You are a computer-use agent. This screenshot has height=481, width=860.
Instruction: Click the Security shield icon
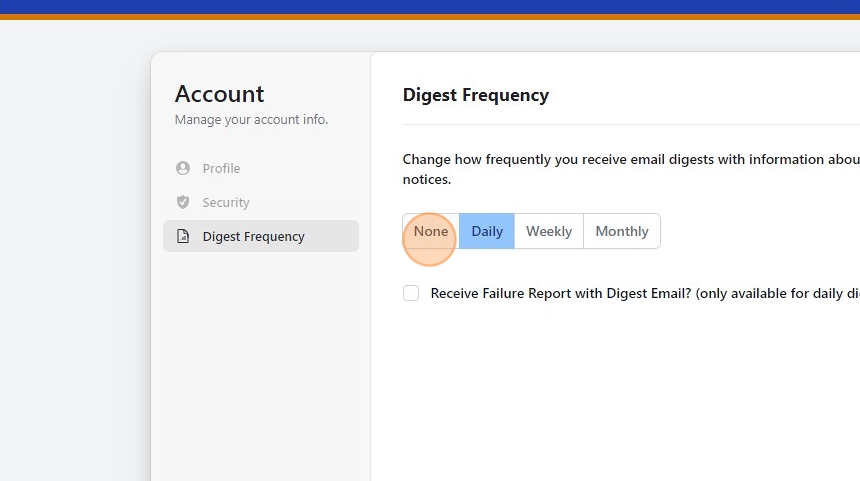pyautogui.click(x=182, y=202)
